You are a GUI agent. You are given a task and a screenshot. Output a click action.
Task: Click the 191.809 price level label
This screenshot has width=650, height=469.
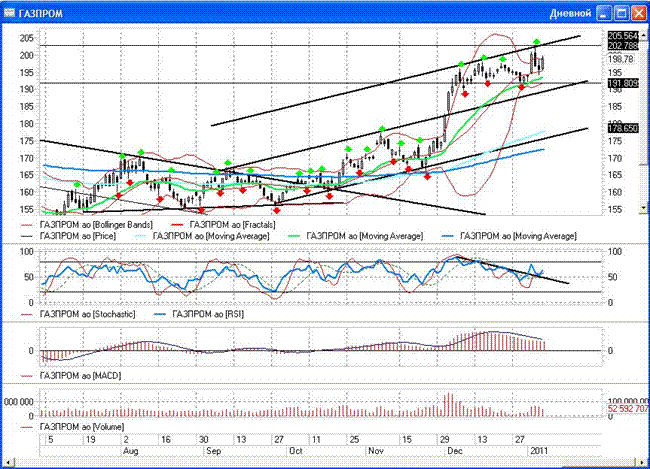623,84
